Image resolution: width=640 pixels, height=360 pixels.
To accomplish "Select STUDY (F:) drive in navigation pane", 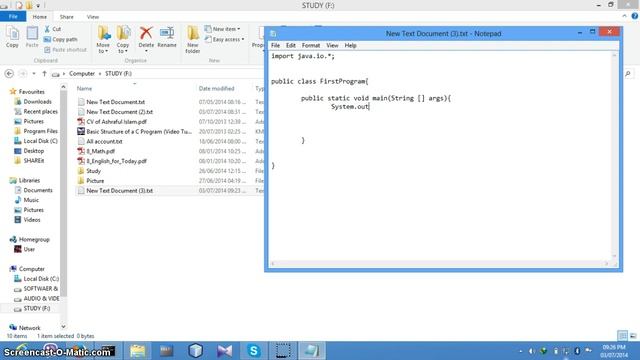I will coord(37,308).
